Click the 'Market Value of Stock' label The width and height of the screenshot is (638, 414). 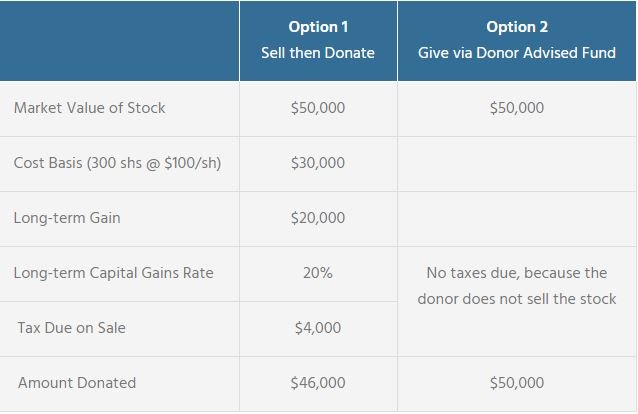click(90, 108)
